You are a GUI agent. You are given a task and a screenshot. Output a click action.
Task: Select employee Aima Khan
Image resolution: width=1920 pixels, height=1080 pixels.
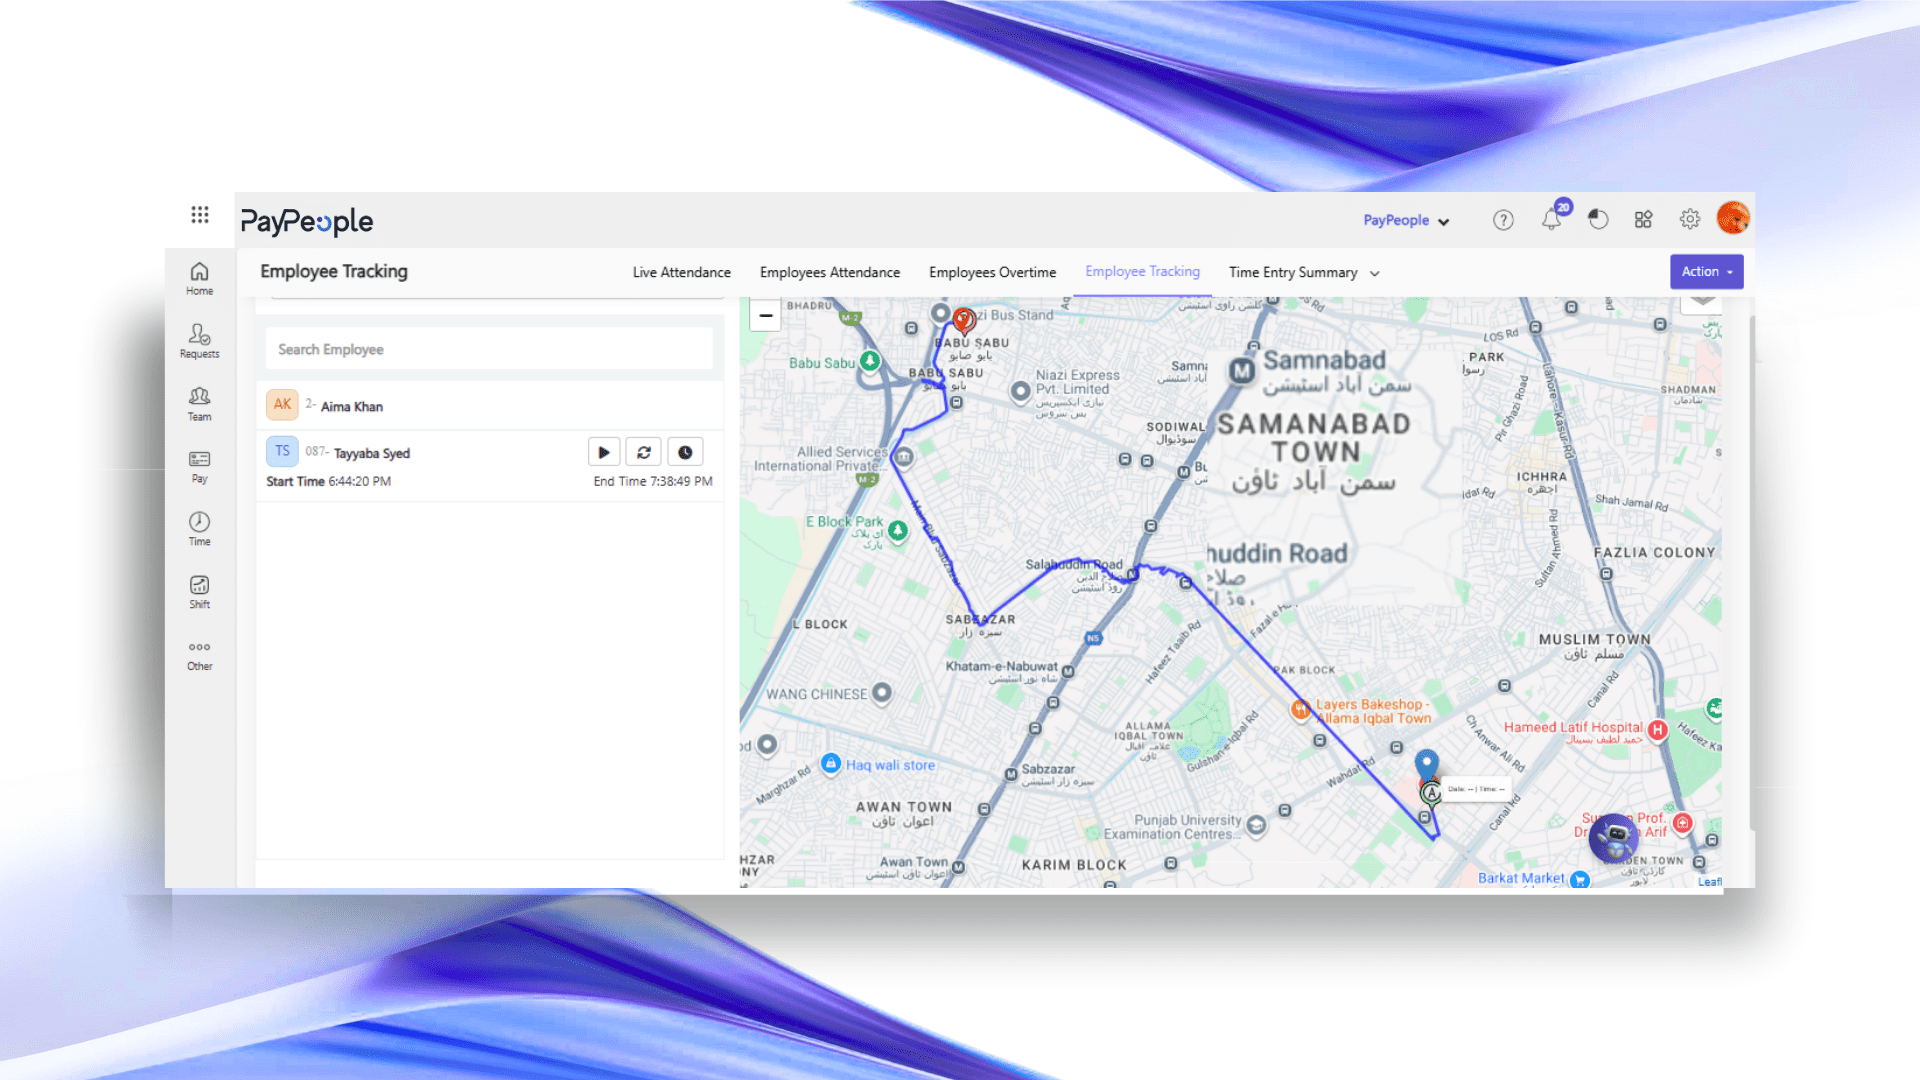coord(352,406)
